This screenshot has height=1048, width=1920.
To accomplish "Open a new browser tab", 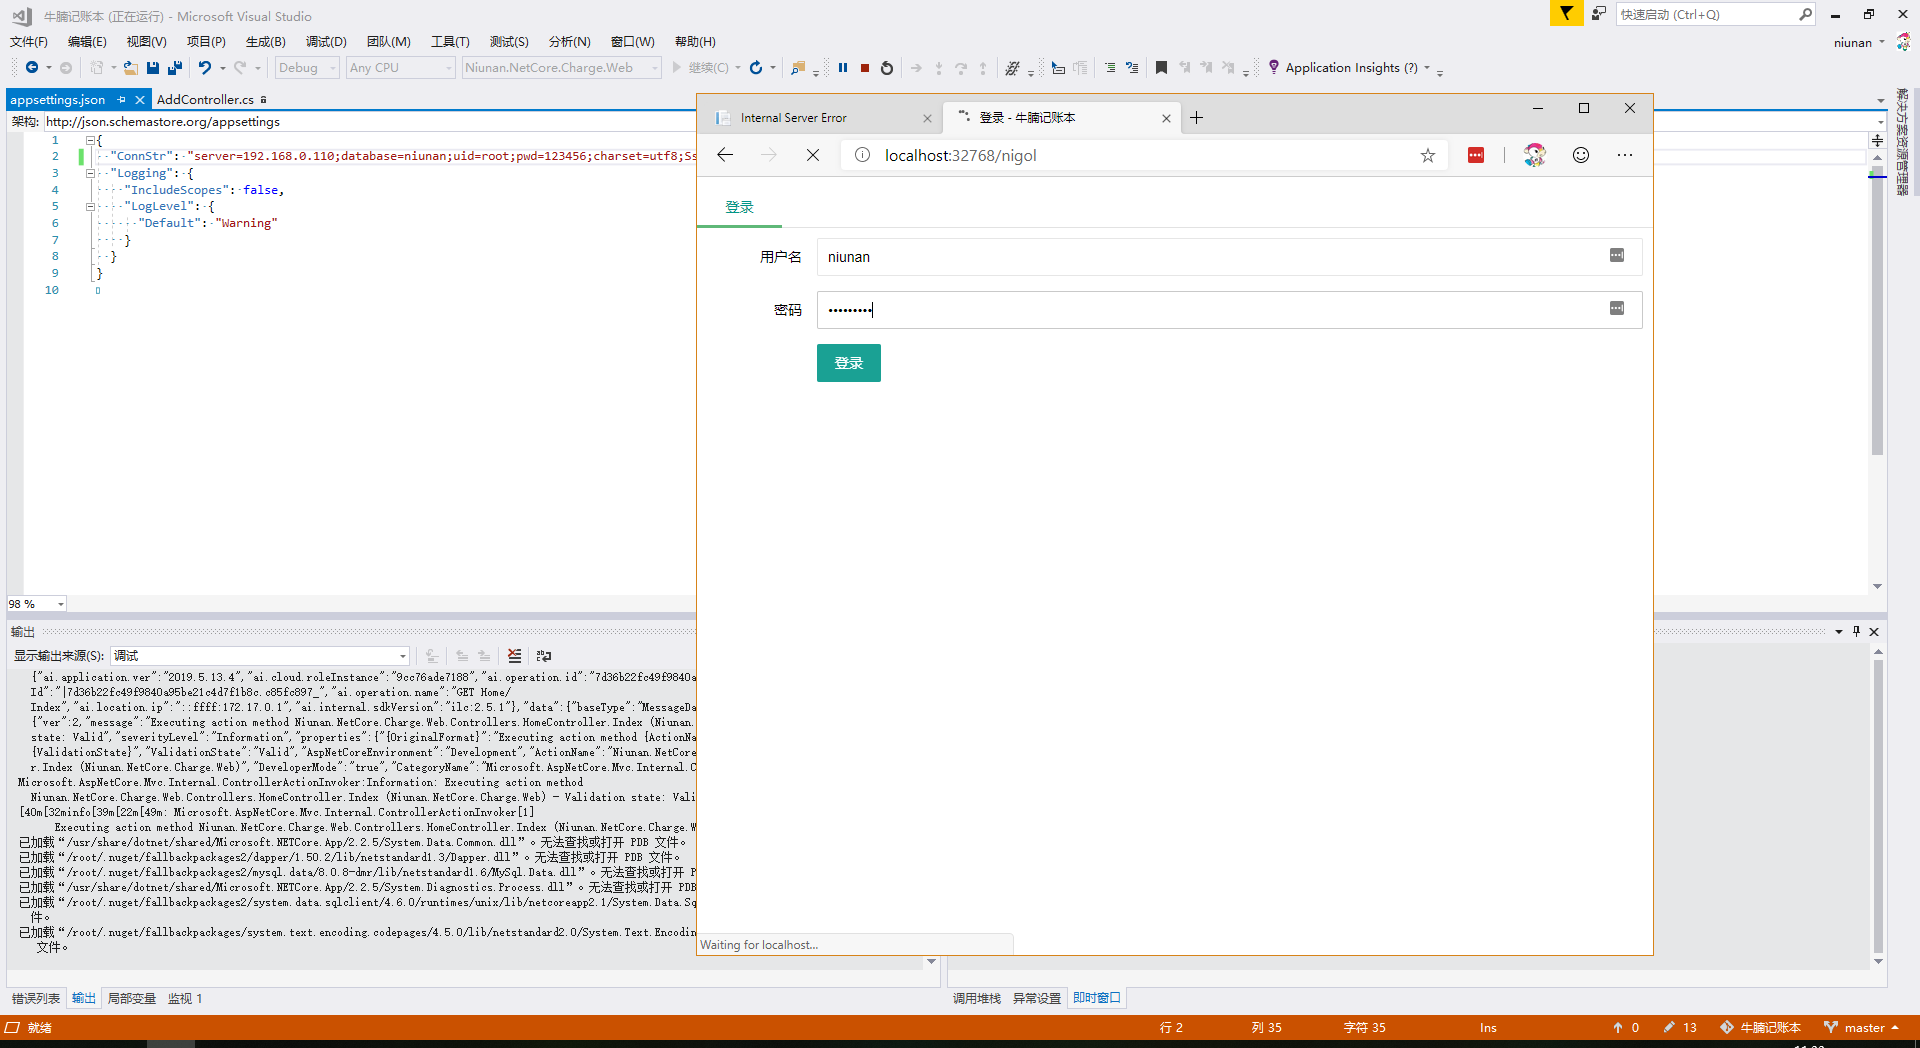I will [1196, 118].
